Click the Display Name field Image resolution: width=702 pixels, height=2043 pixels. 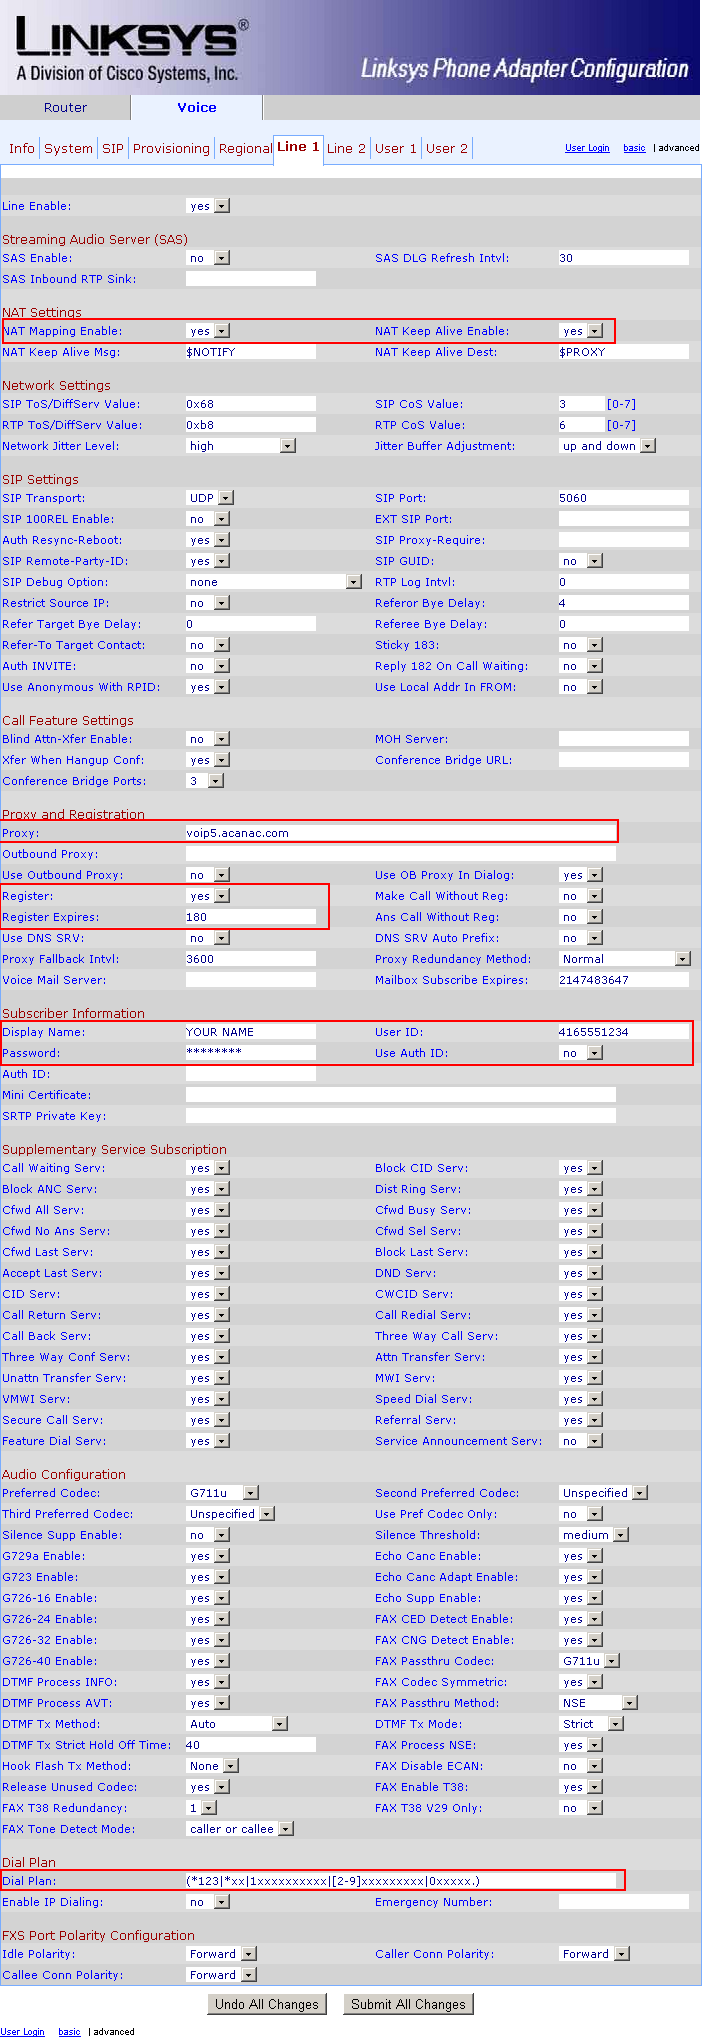tap(251, 1032)
